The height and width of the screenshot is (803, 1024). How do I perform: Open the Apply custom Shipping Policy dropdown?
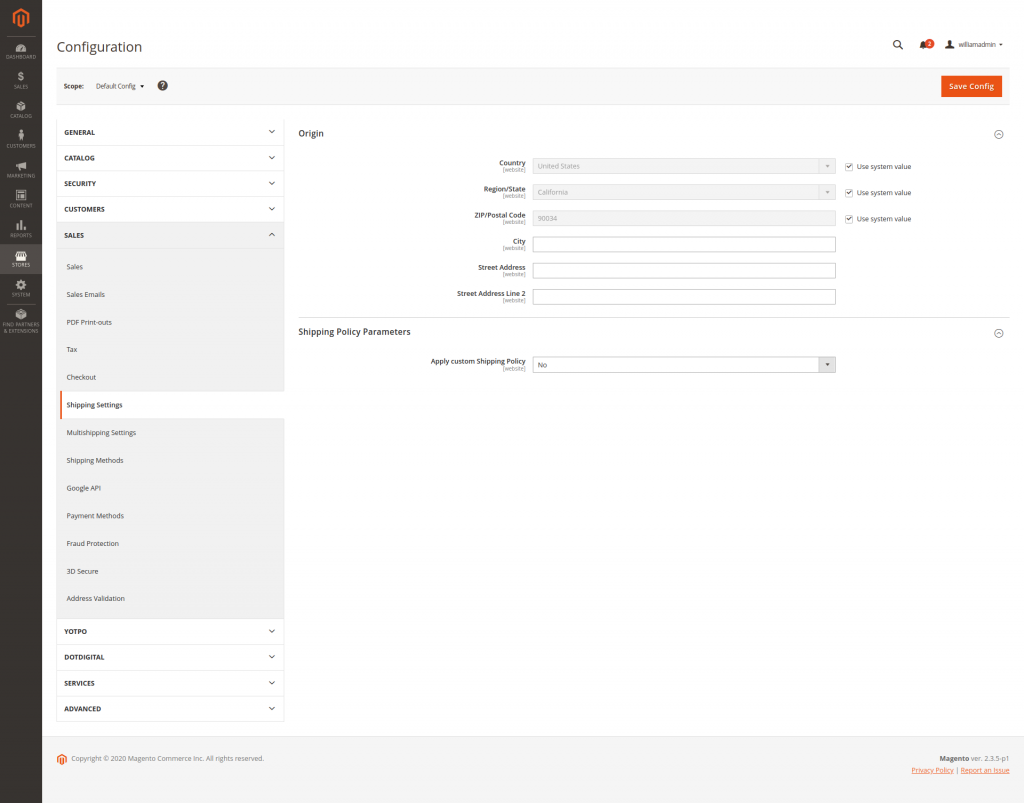pos(683,365)
